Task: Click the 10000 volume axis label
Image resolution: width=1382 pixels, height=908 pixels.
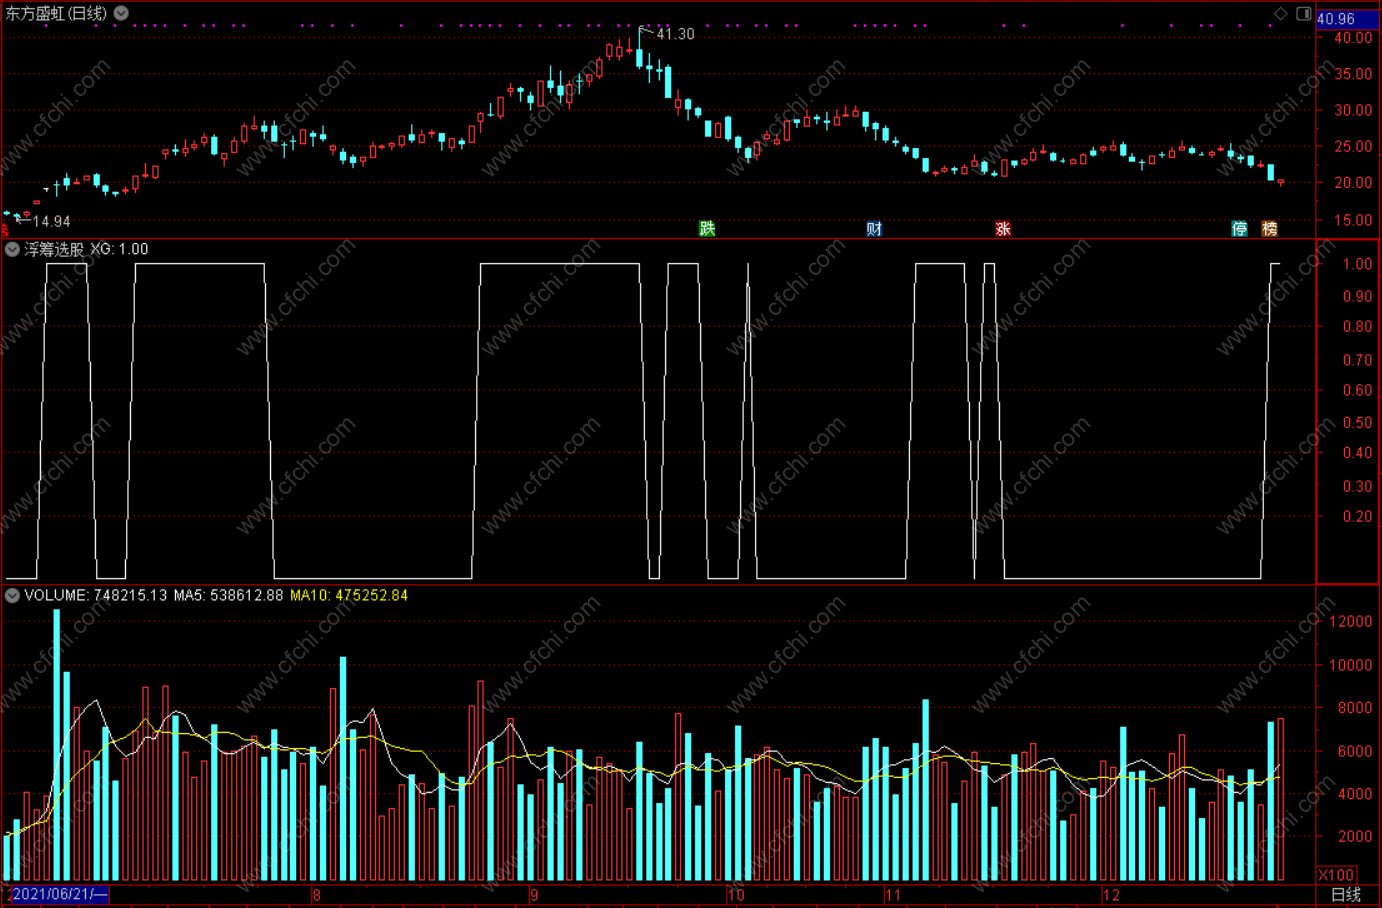Action: click(1350, 665)
